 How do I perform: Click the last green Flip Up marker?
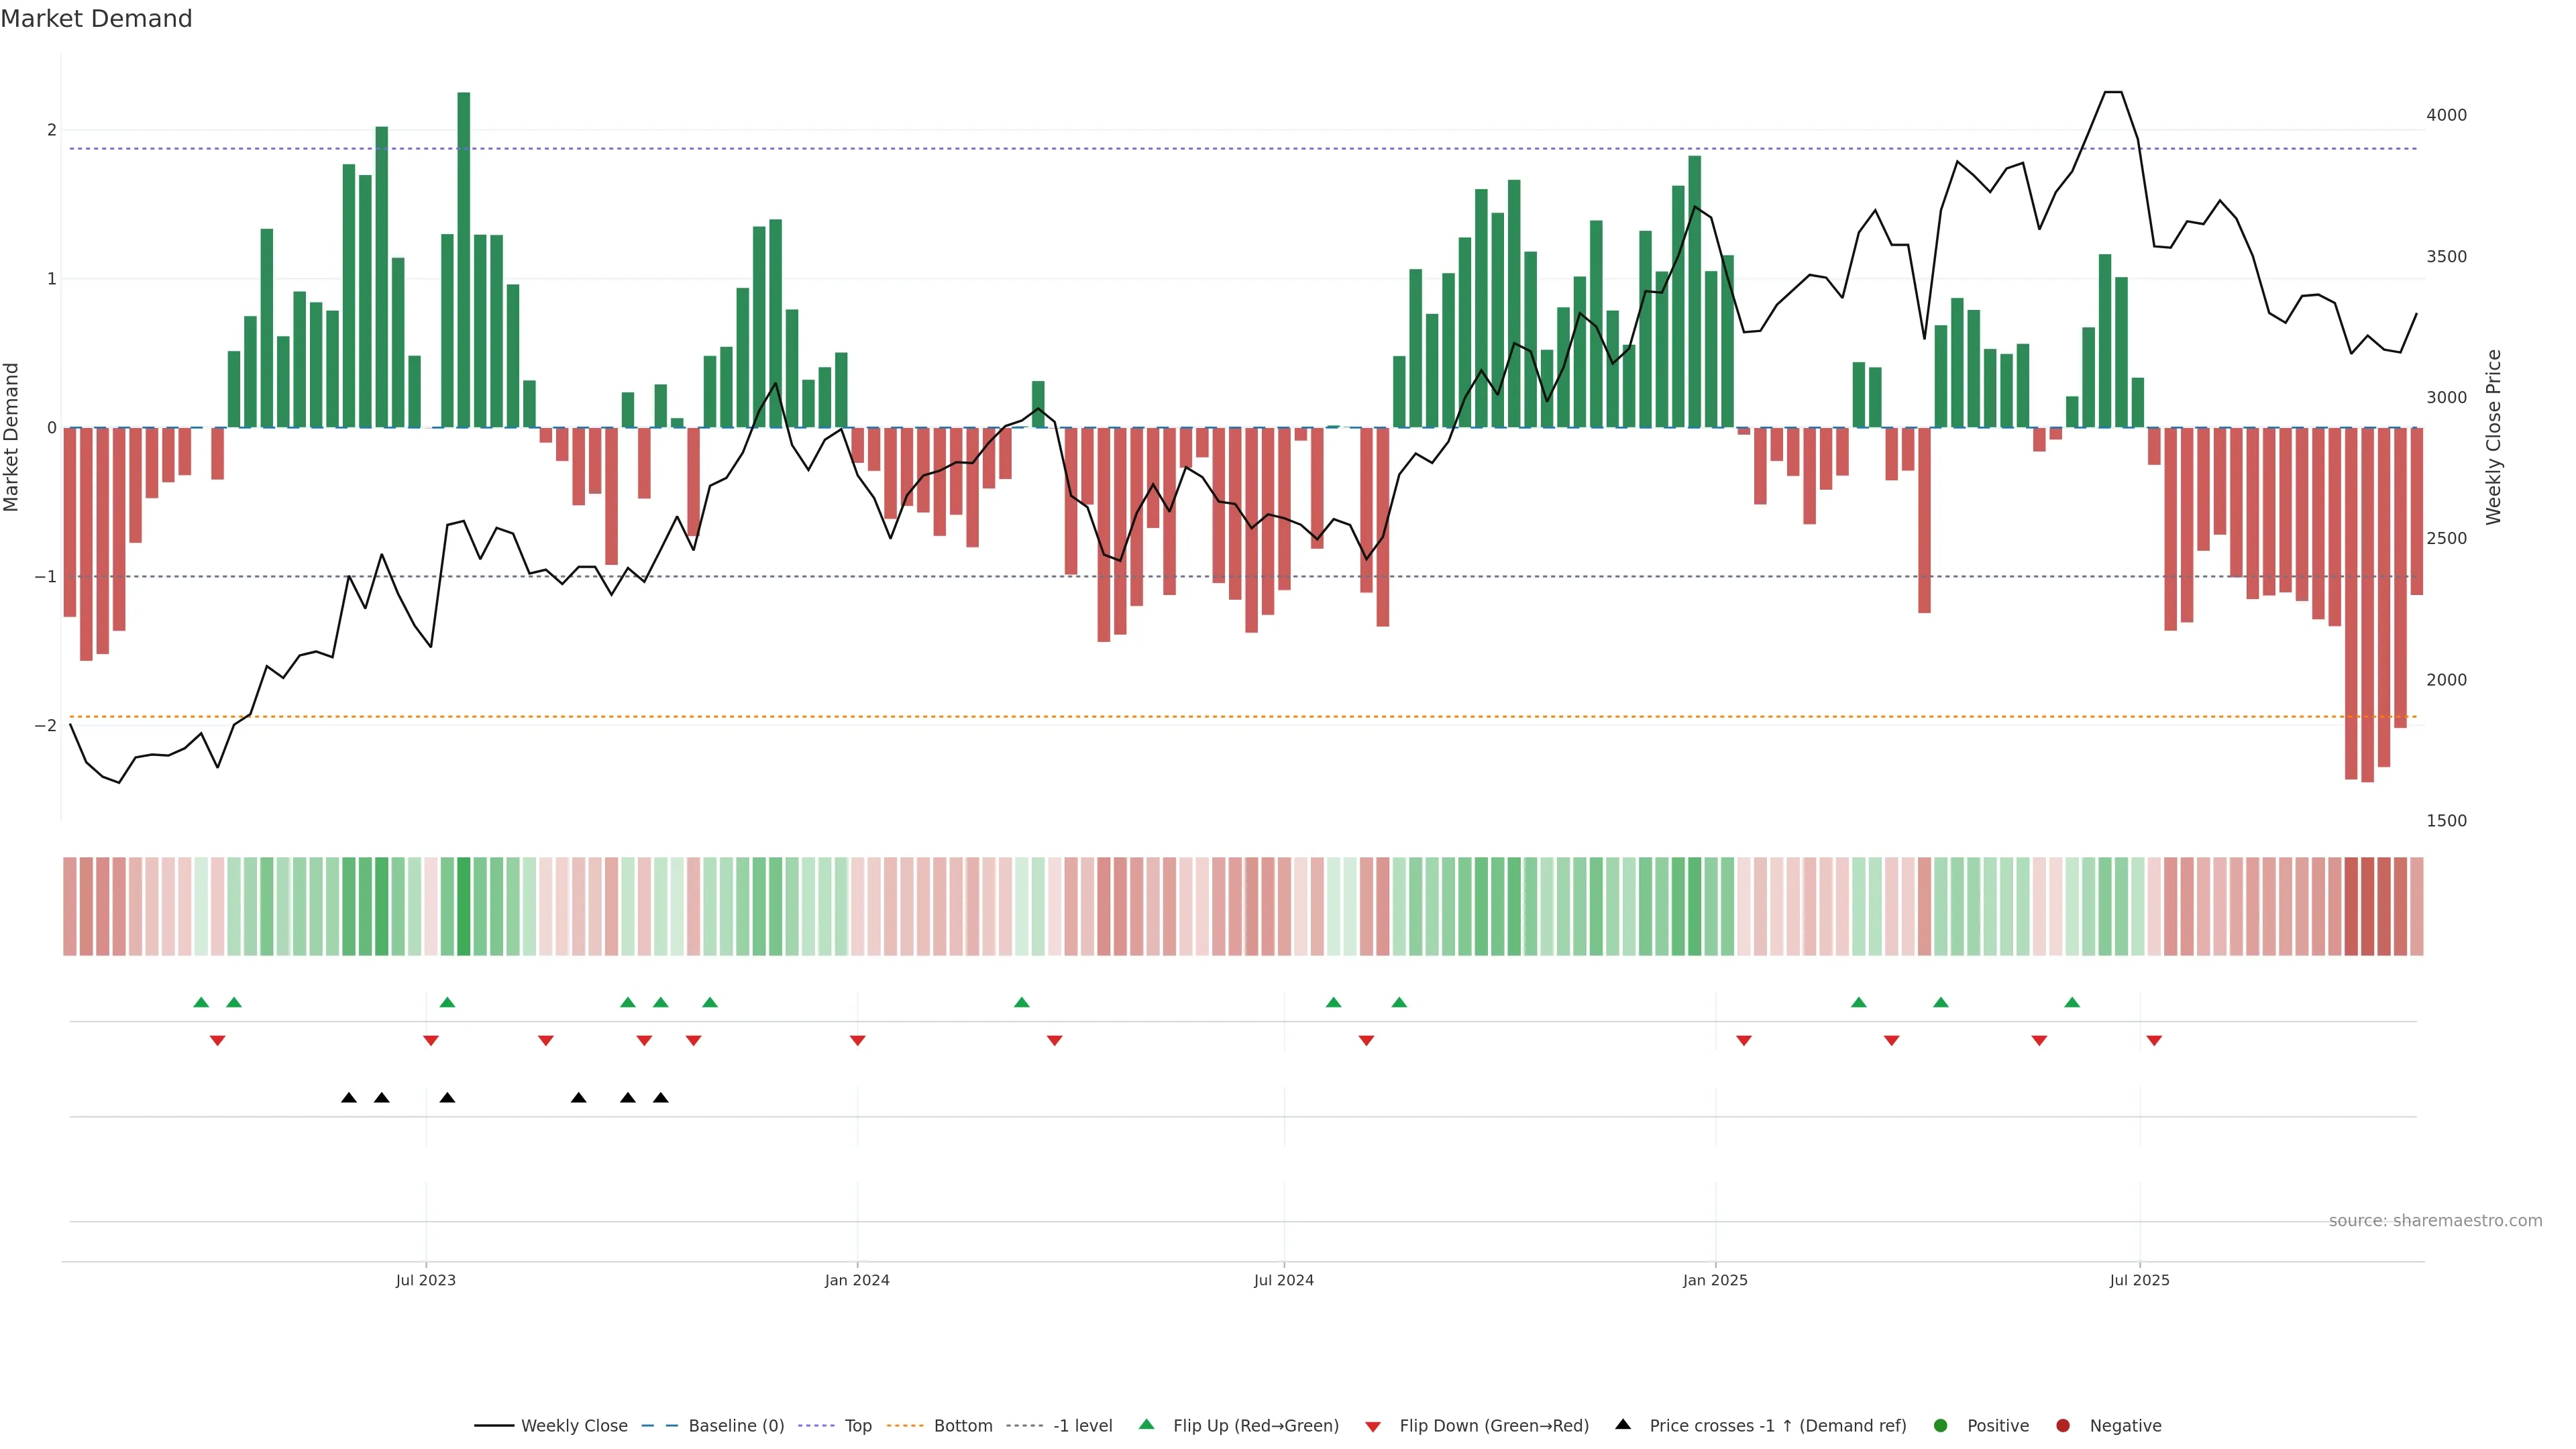tap(2072, 1003)
